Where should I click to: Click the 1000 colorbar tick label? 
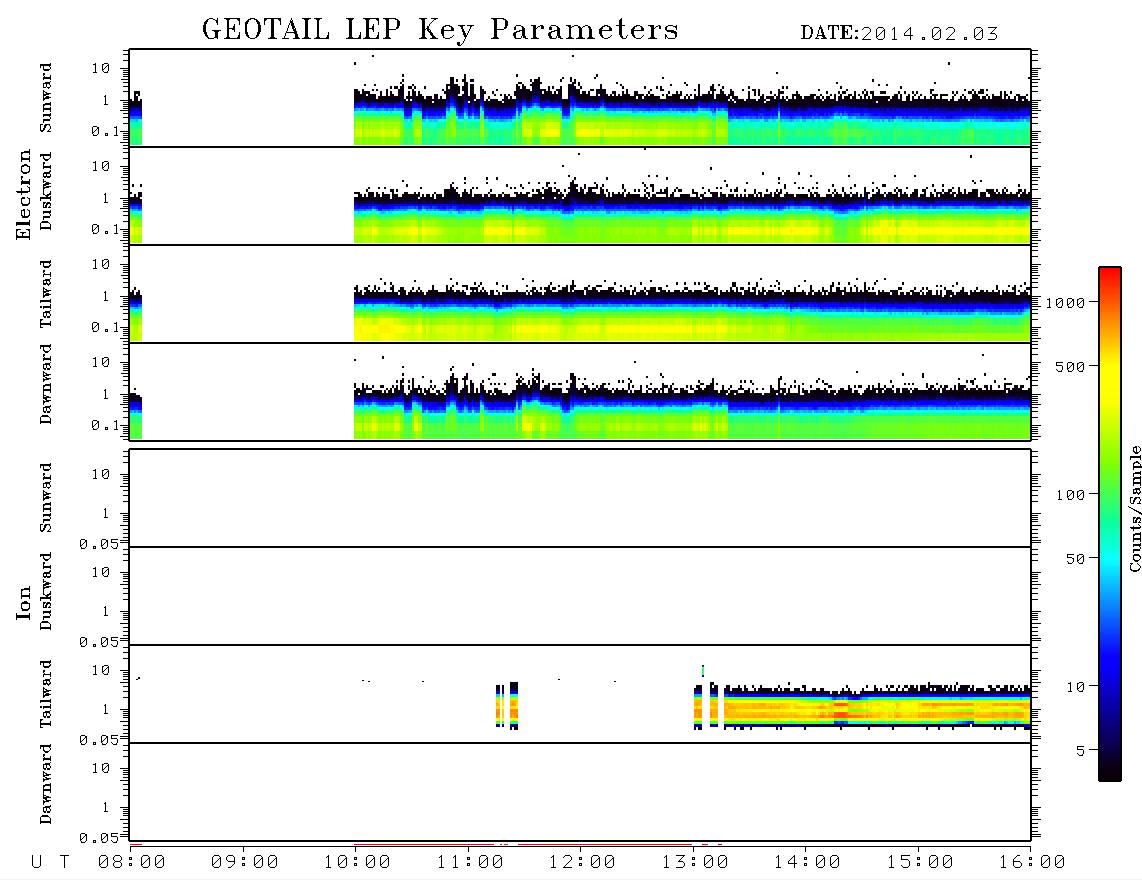pyautogui.click(x=1066, y=303)
